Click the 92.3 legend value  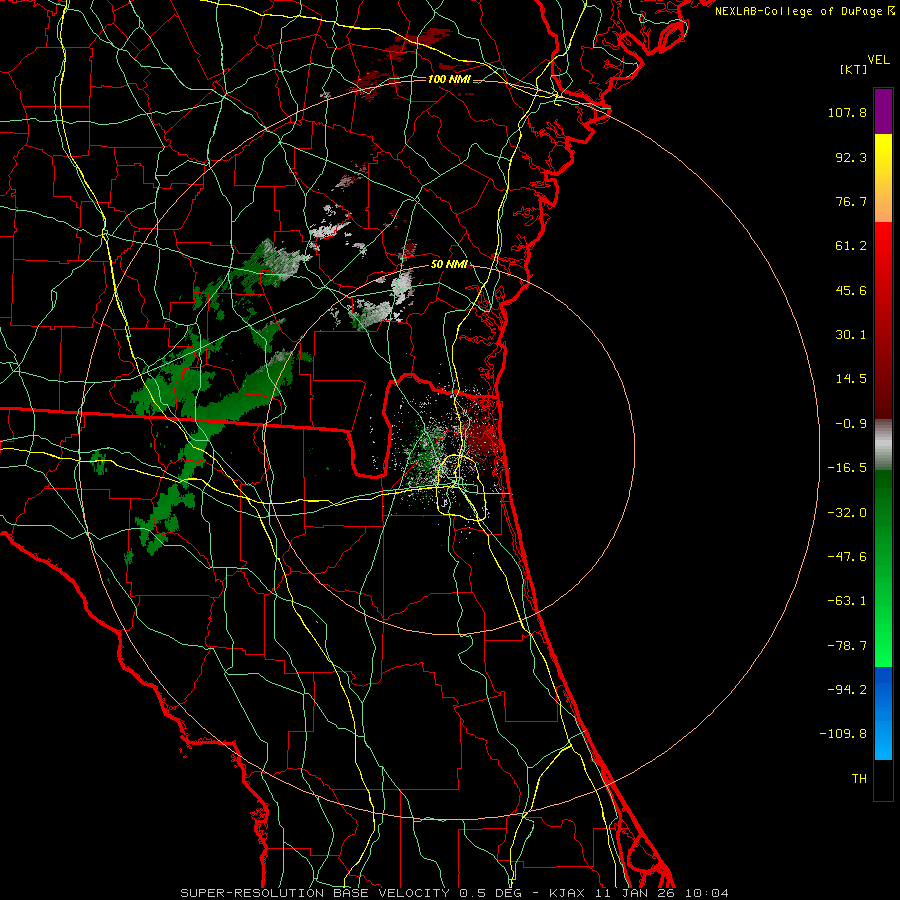851,157
